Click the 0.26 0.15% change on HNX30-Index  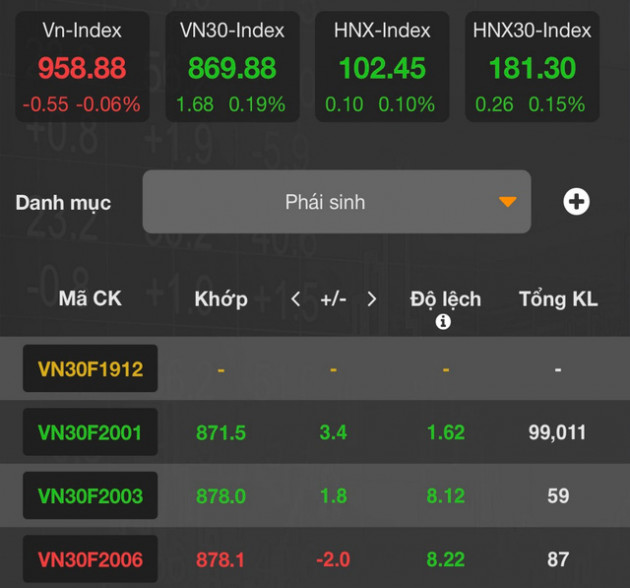[x=530, y=104]
